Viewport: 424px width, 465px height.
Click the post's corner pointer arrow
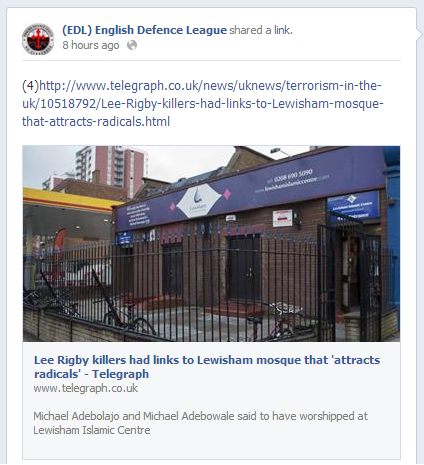(x=420, y=32)
